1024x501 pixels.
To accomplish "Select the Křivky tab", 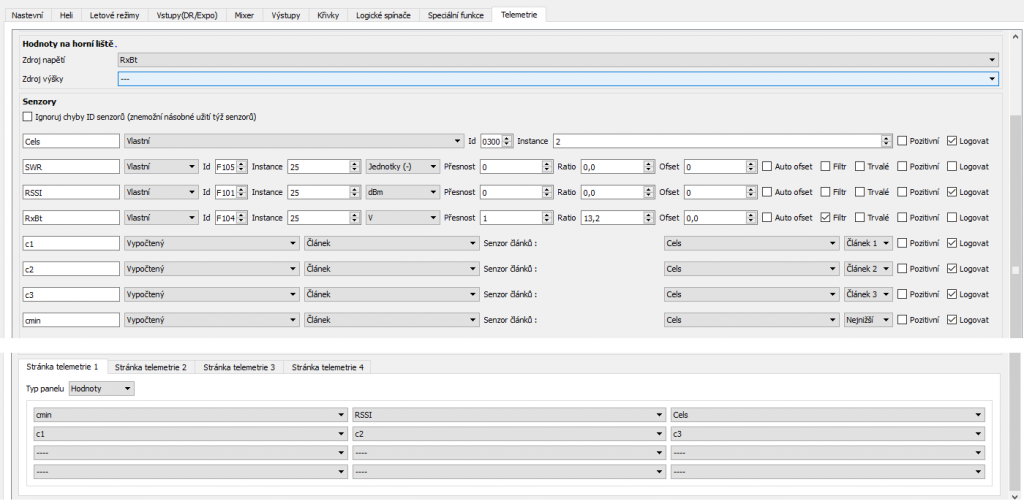I will (327, 16).
